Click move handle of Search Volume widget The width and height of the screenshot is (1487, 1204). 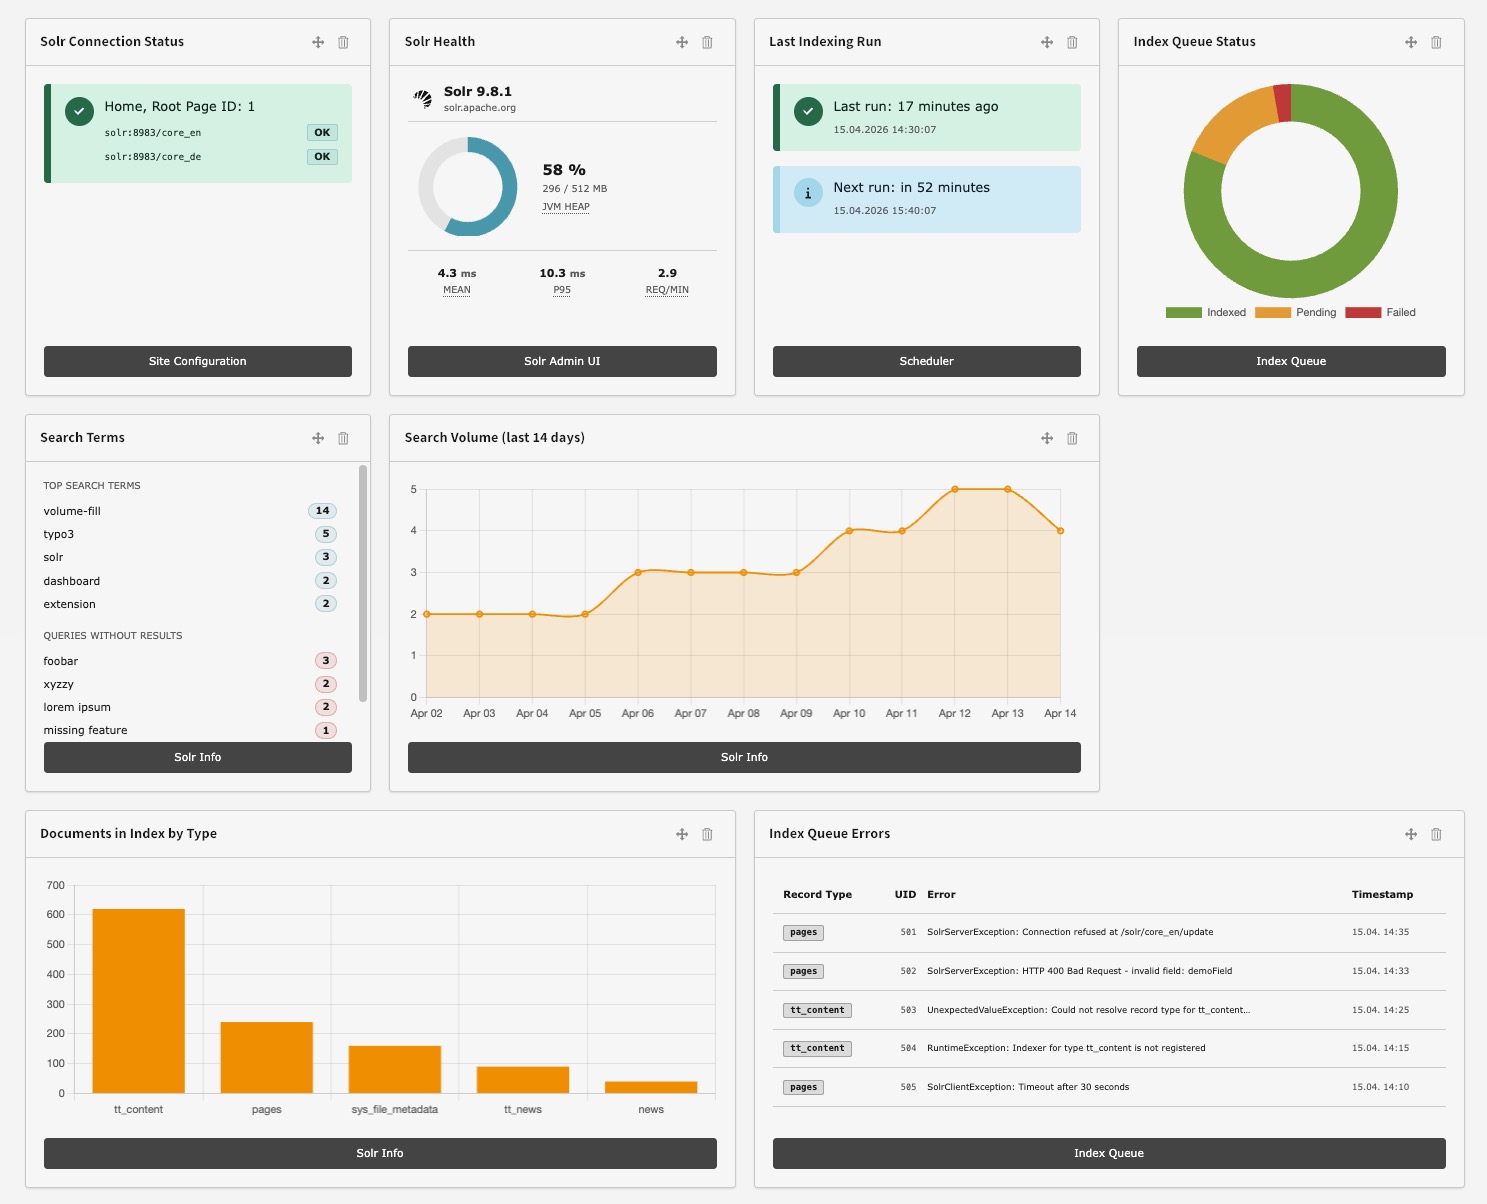[x=1047, y=438]
